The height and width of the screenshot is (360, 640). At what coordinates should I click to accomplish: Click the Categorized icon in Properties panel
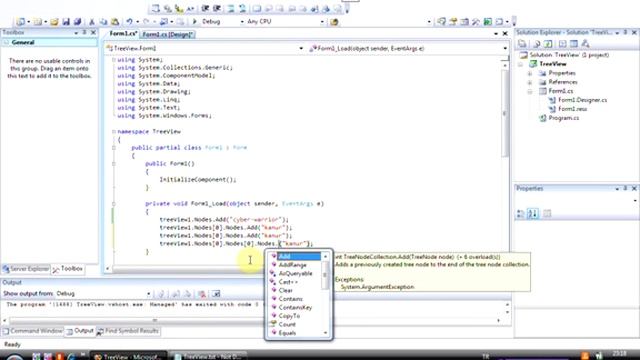coord(521,213)
